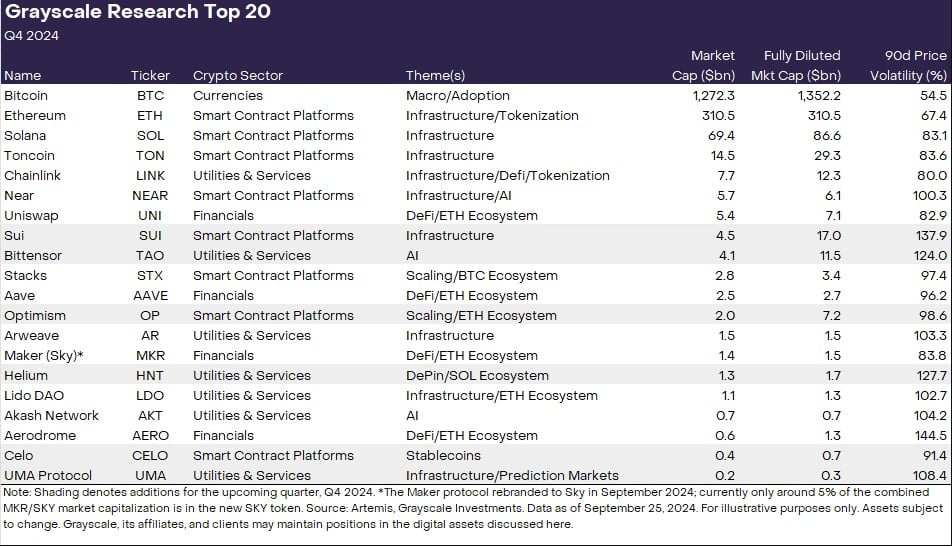This screenshot has height=546, width=952.
Task: Click the Aerodrome name cell
Action: [38, 435]
